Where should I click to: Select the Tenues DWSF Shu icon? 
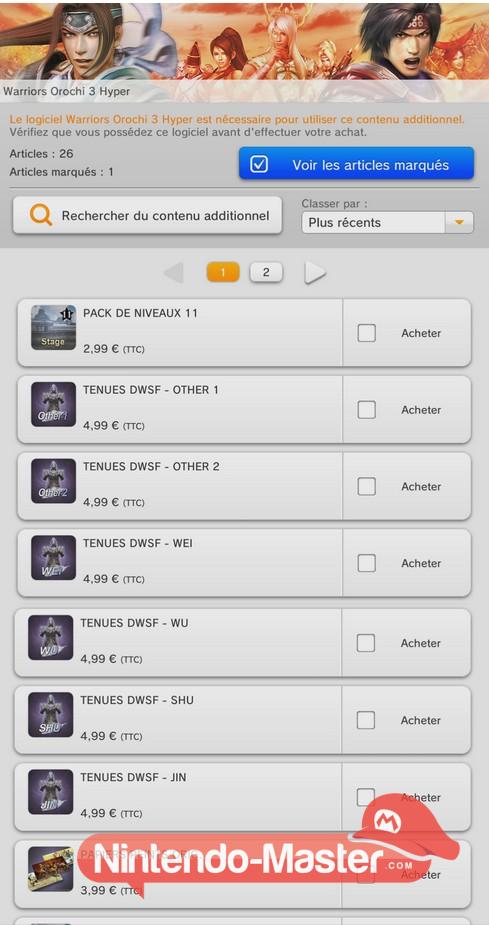coord(51,715)
